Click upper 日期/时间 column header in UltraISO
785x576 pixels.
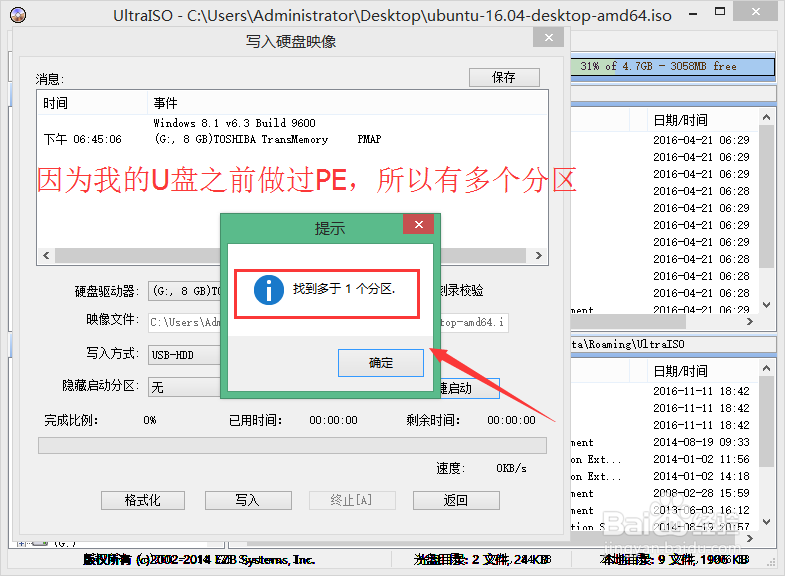pos(702,120)
